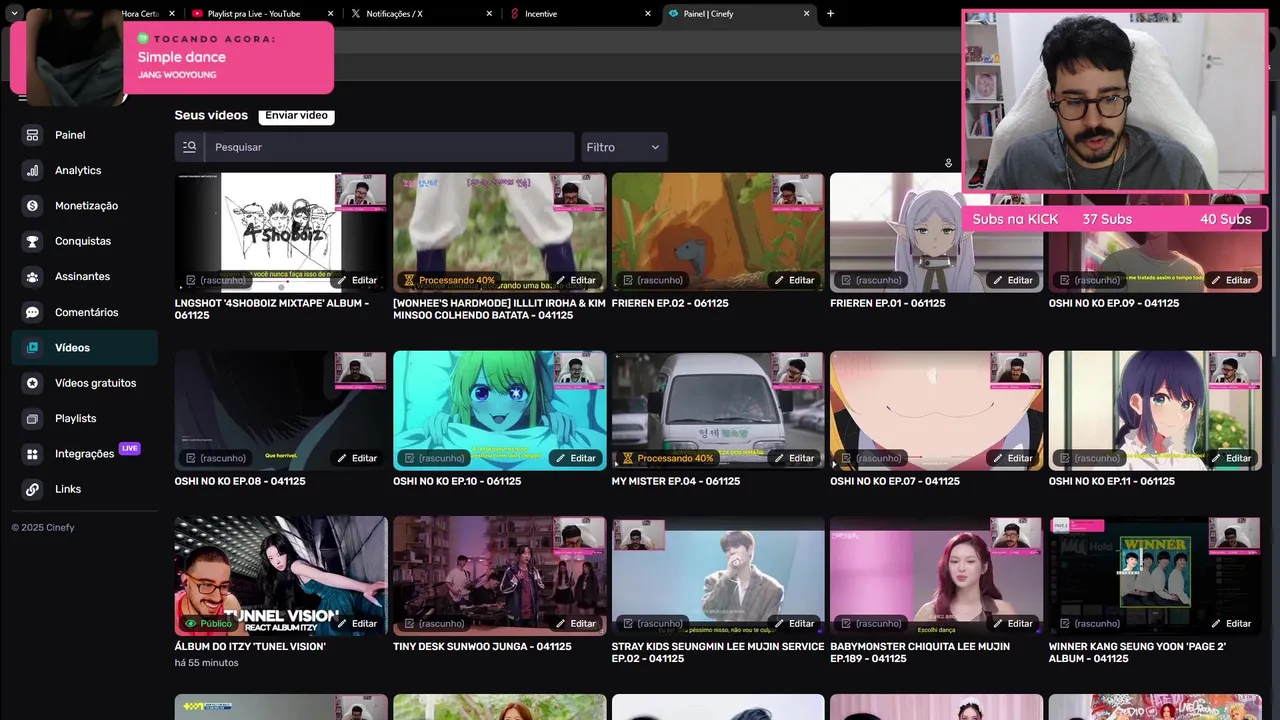The width and height of the screenshot is (1280, 720).
Task: Open the OSHI NO KO EP.11 thumbnail
Action: tap(1155, 410)
